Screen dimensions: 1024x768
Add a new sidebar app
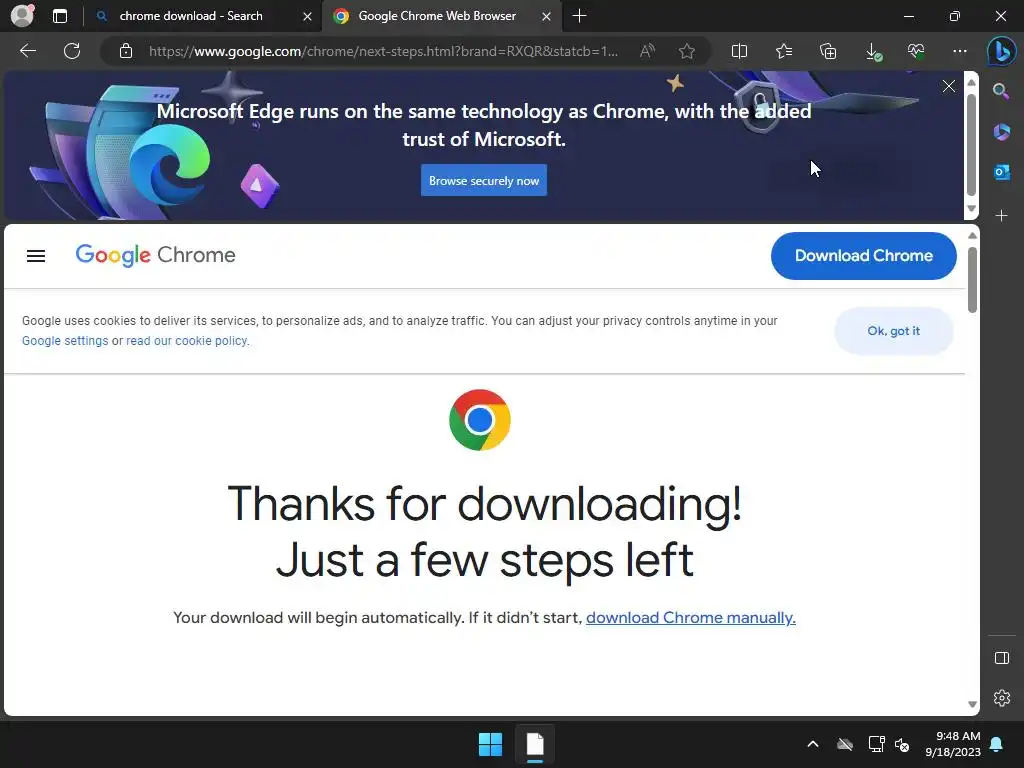pyautogui.click(x=1001, y=216)
